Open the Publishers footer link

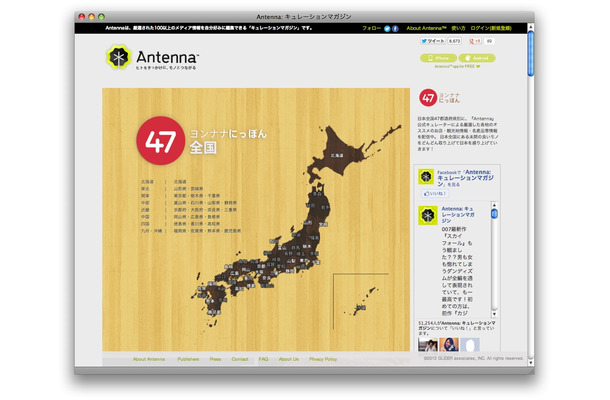[x=188, y=359]
